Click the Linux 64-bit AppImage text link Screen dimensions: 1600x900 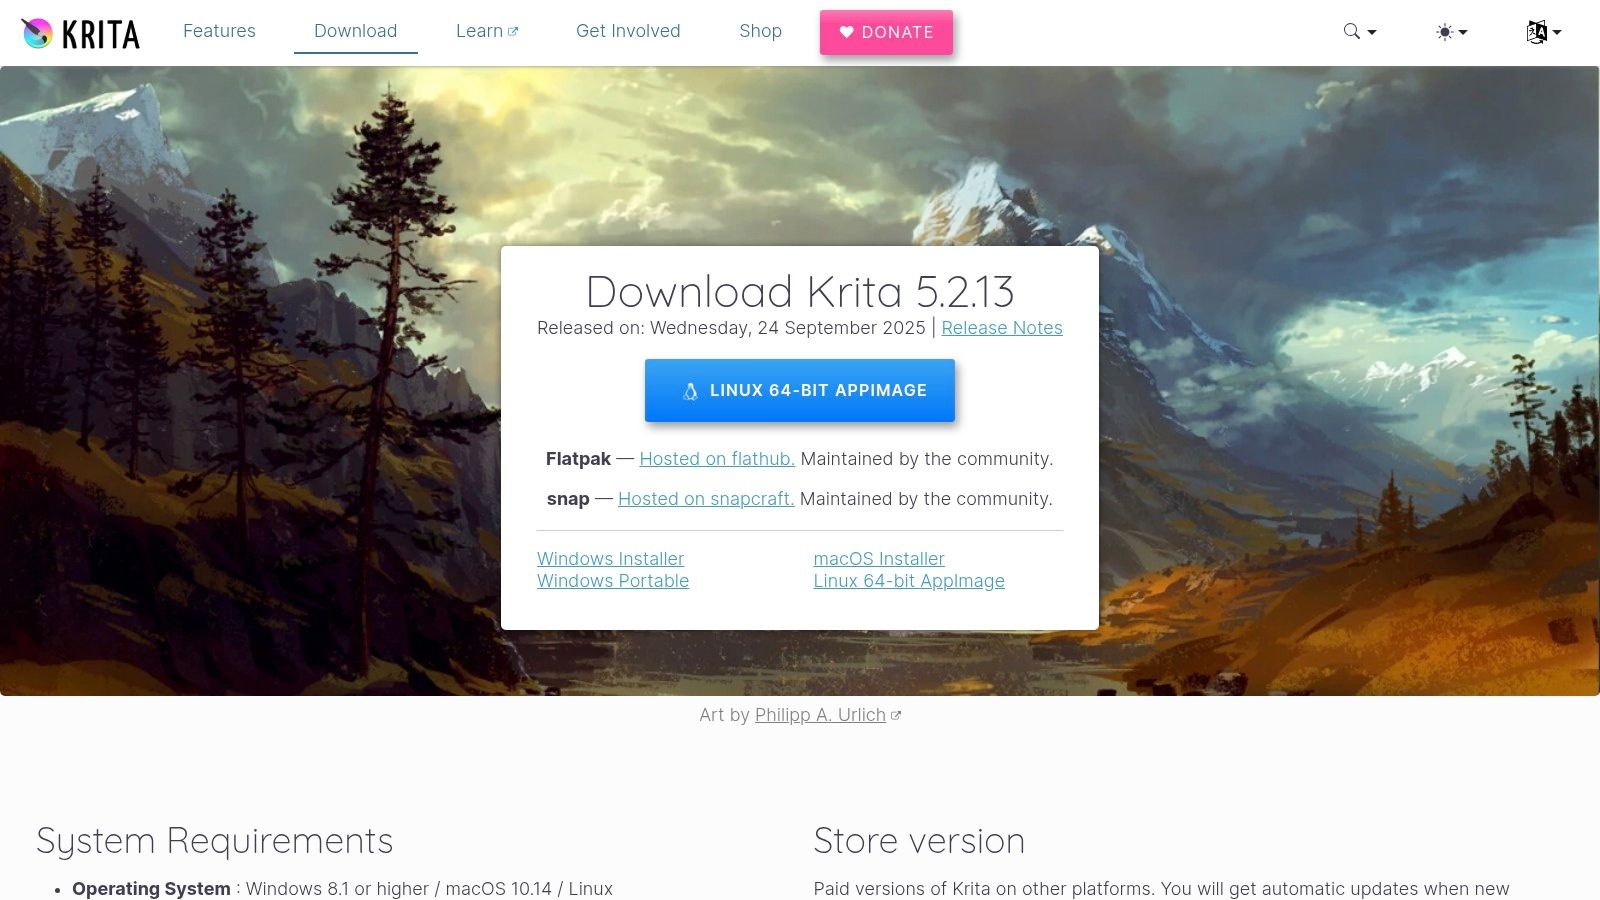coord(909,581)
